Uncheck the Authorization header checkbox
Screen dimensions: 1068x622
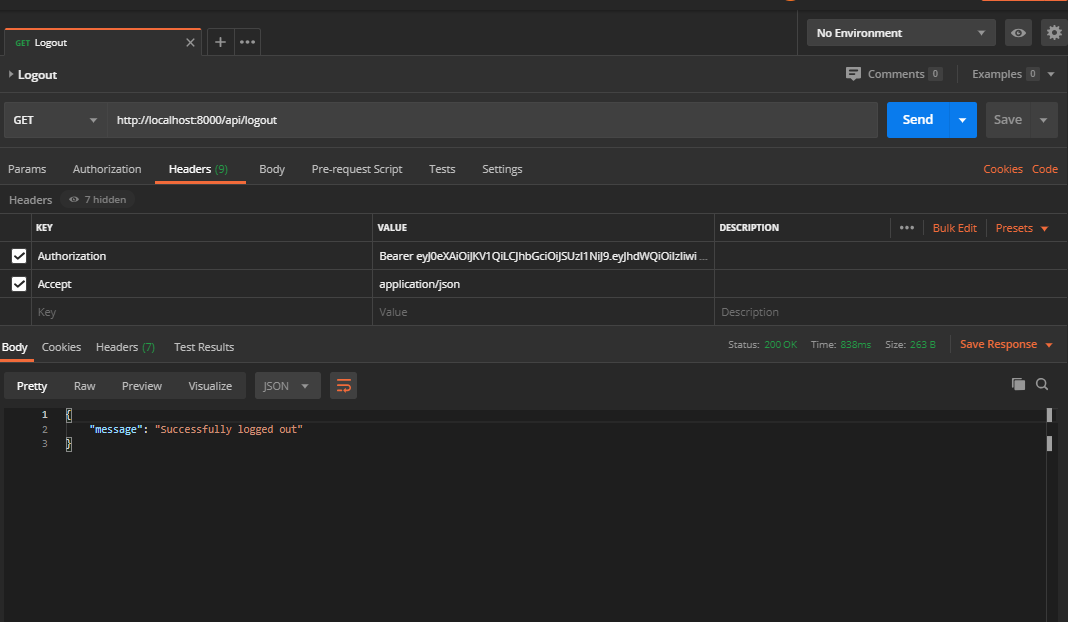pyautogui.click(x=19, y=256)
